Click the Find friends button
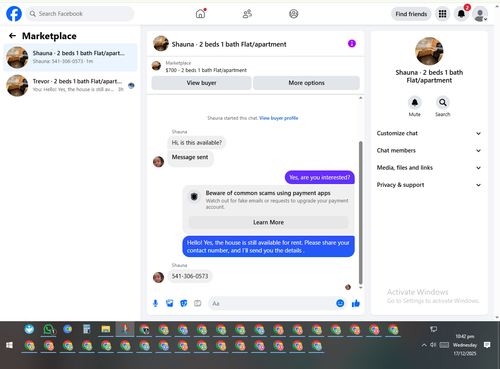This screenshot has height=369, width=500. tap(411, 14)
